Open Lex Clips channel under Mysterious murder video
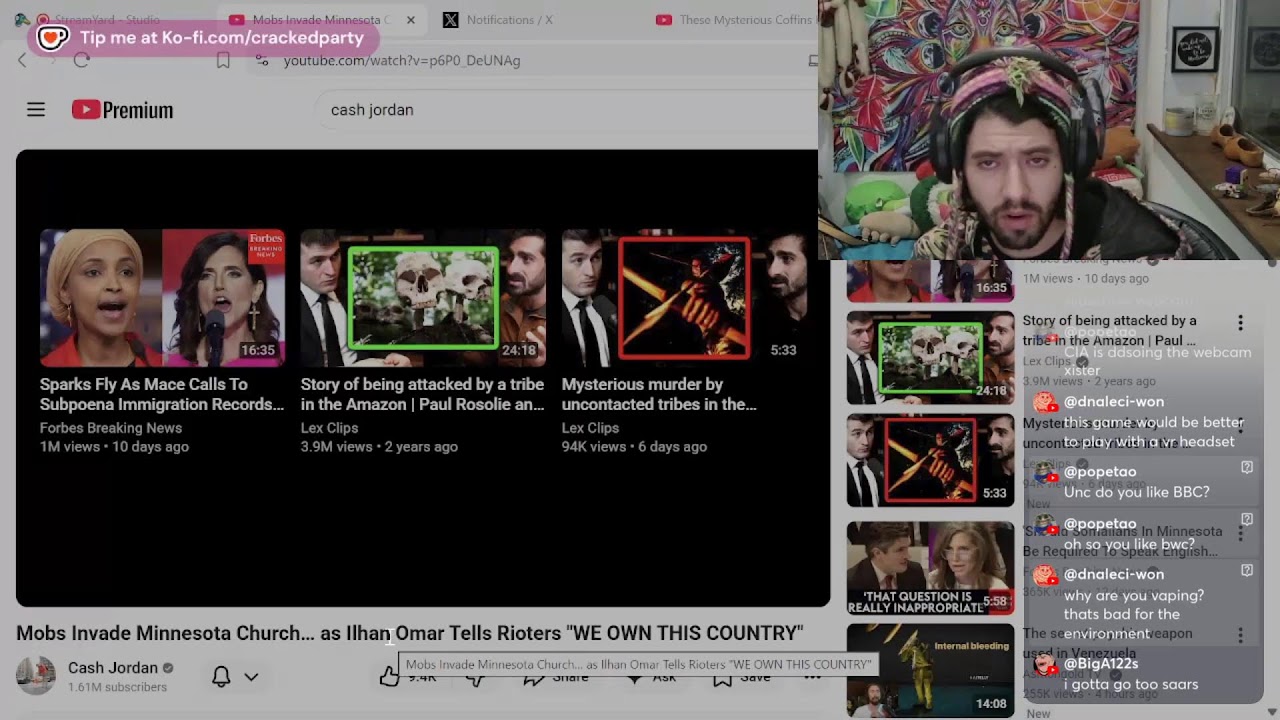Screen dimensions: 1280x720 pyautogui.click(x=590, y=428)
